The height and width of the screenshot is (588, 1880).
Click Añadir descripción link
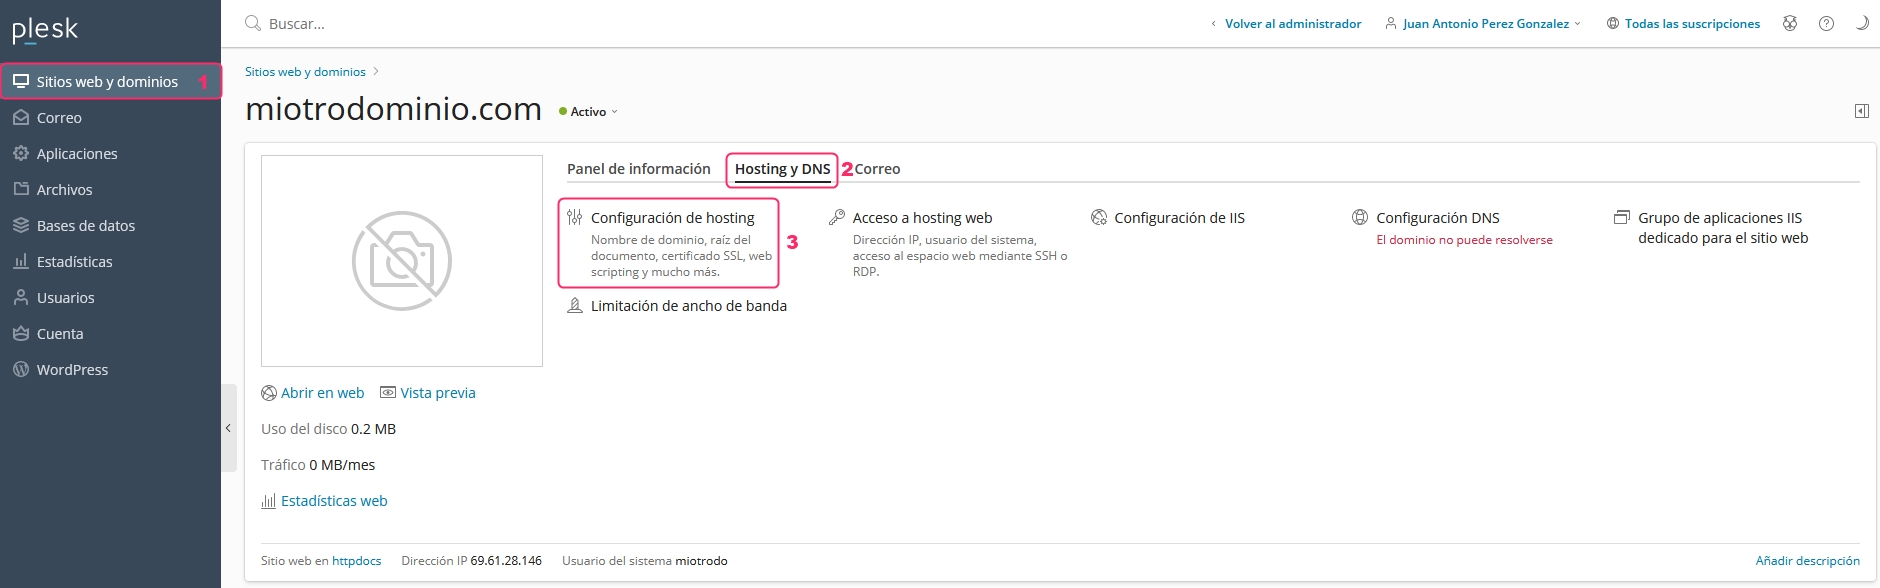coord(1807,561)
